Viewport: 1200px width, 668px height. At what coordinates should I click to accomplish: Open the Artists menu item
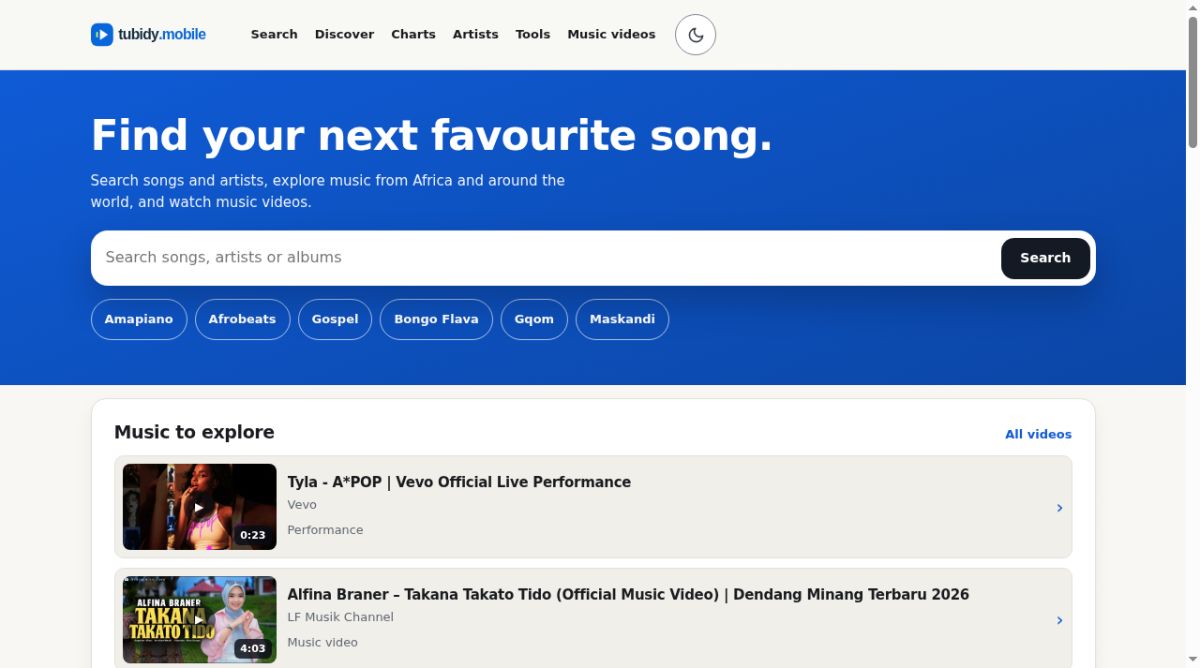pyautogui.click(x=475, y=34)
